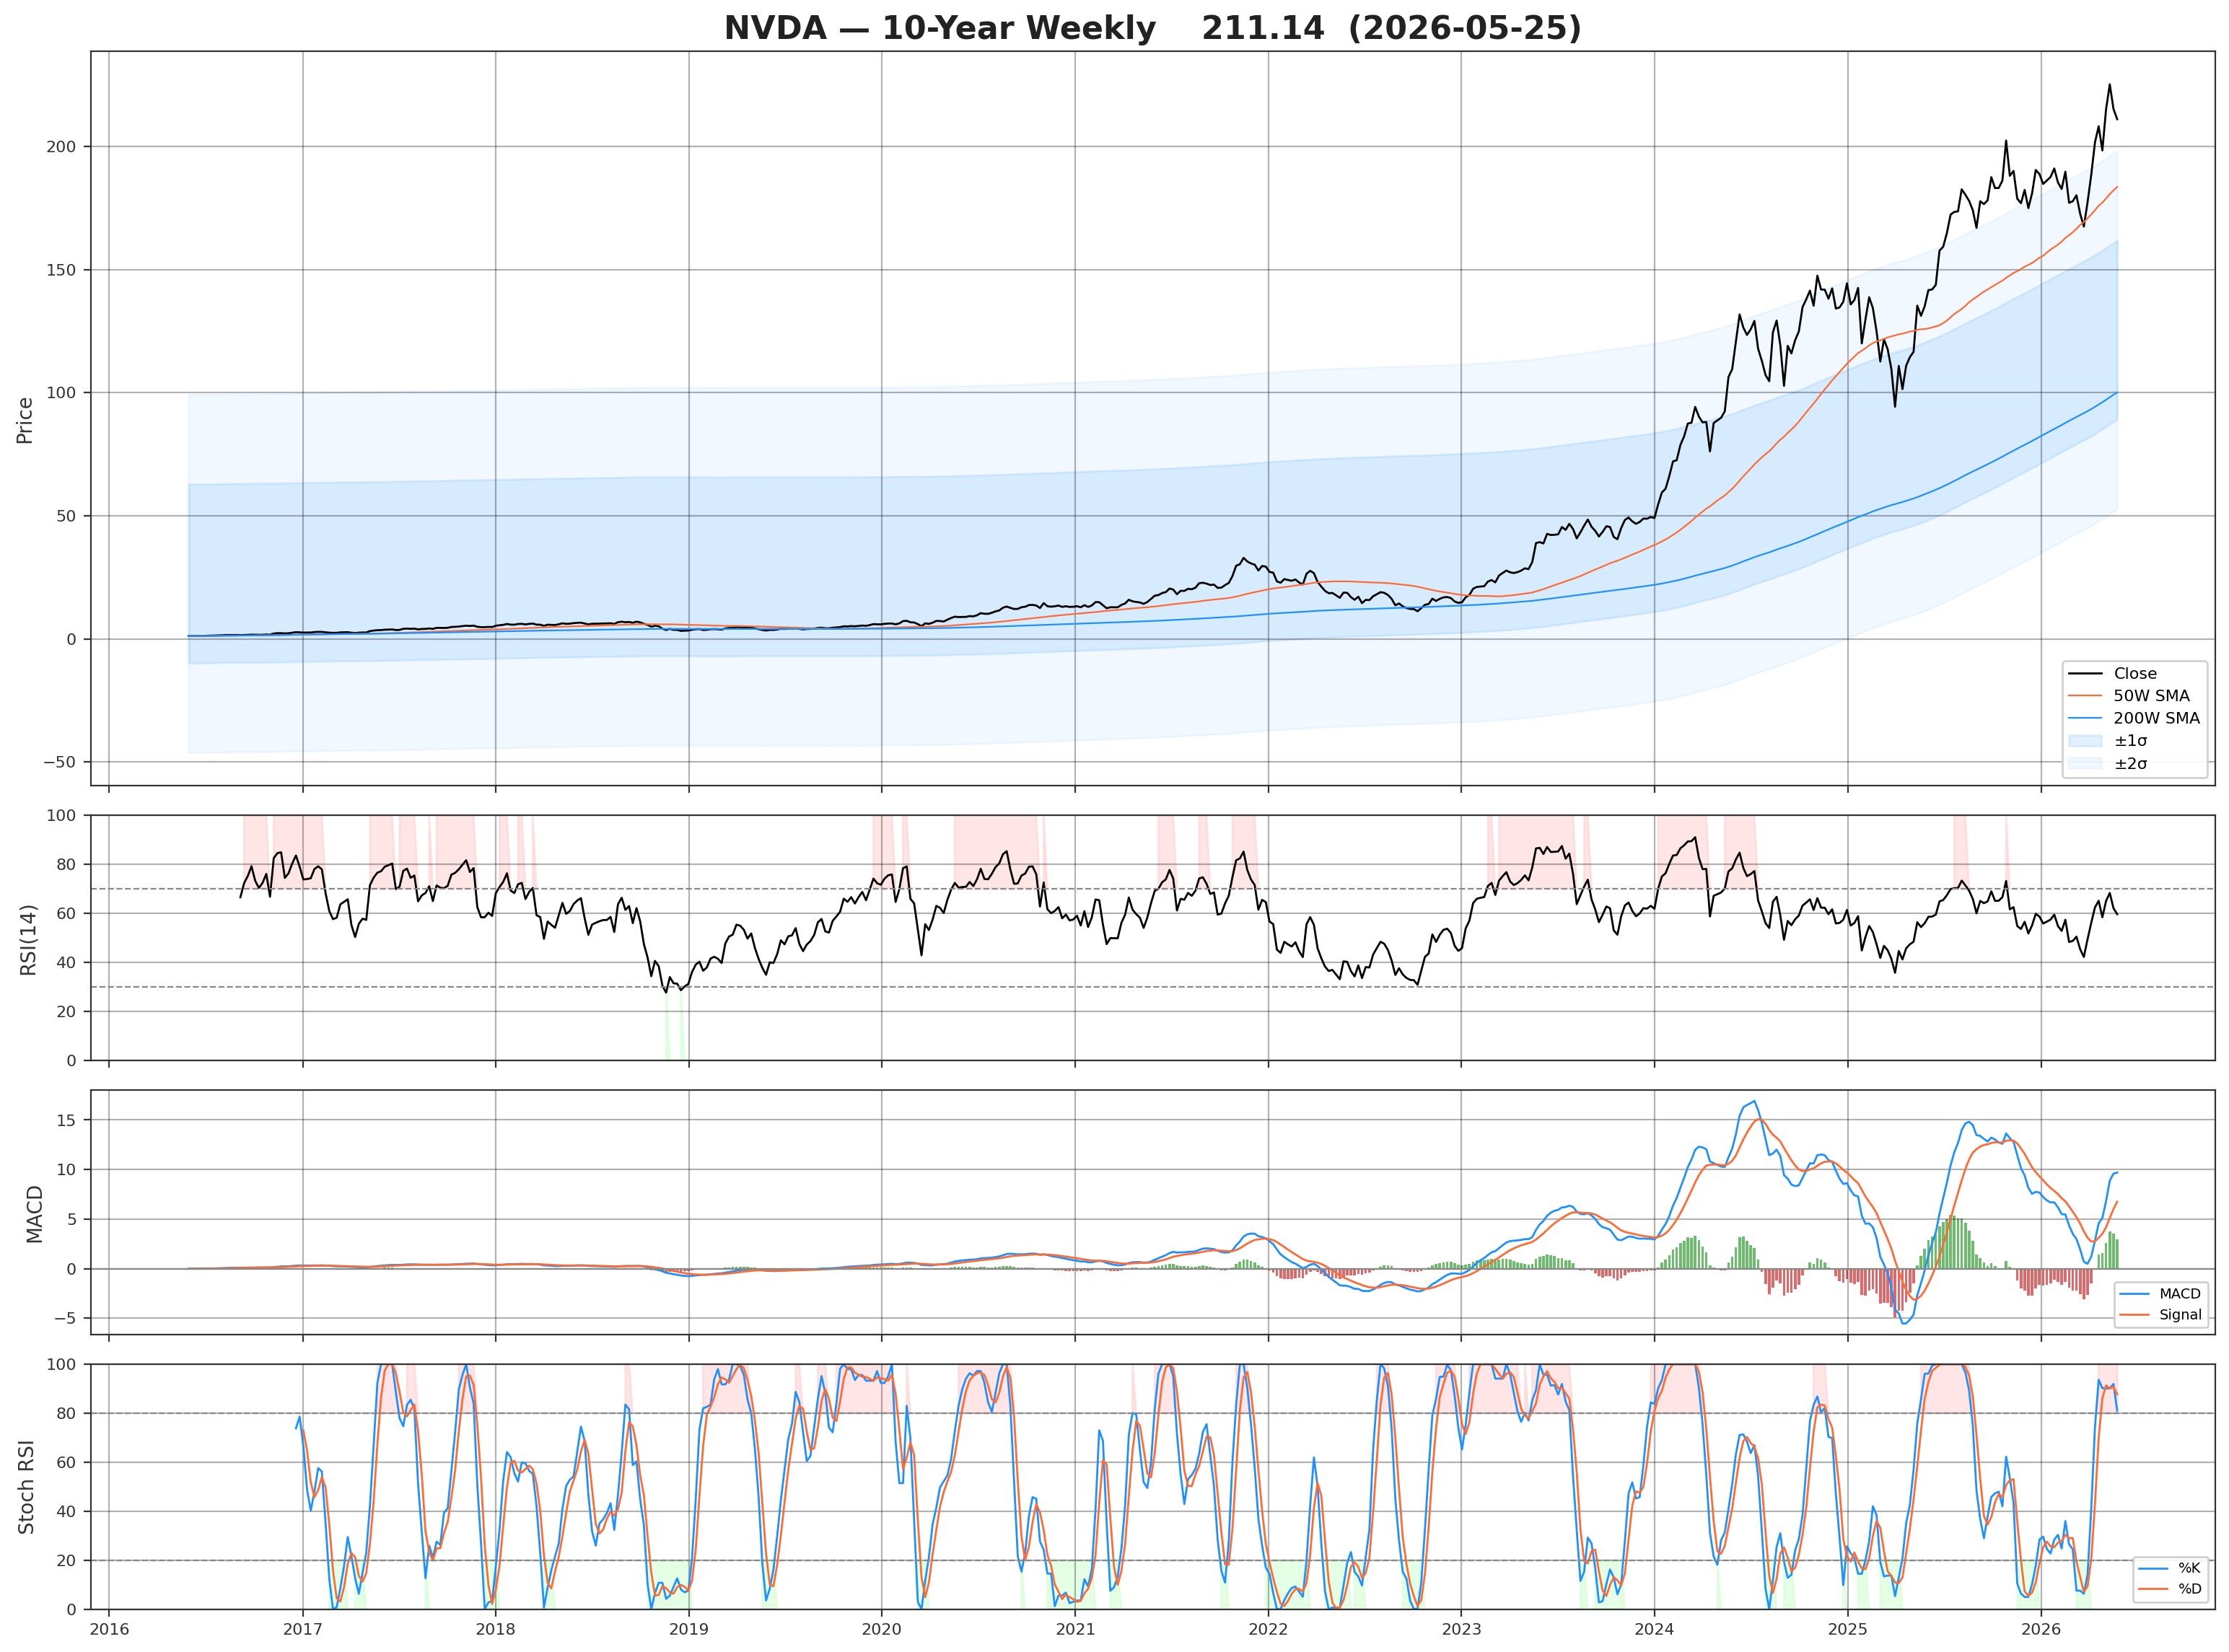
Task: Click the "150" tick on Price axis
Action: 61,270
